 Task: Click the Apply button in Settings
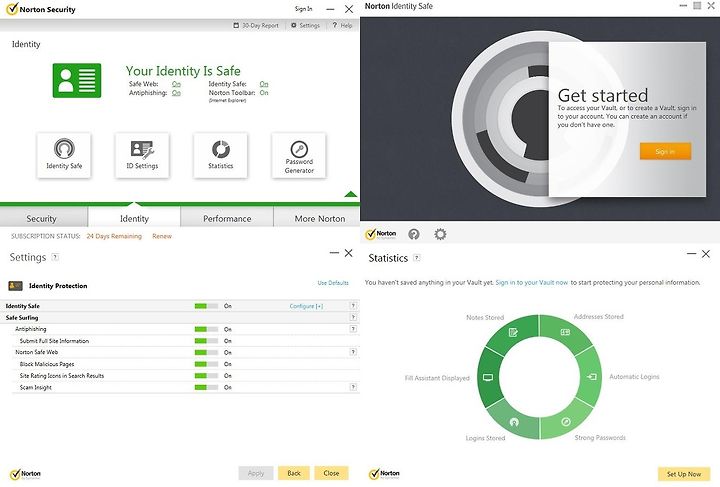click(x=256, y=473)
